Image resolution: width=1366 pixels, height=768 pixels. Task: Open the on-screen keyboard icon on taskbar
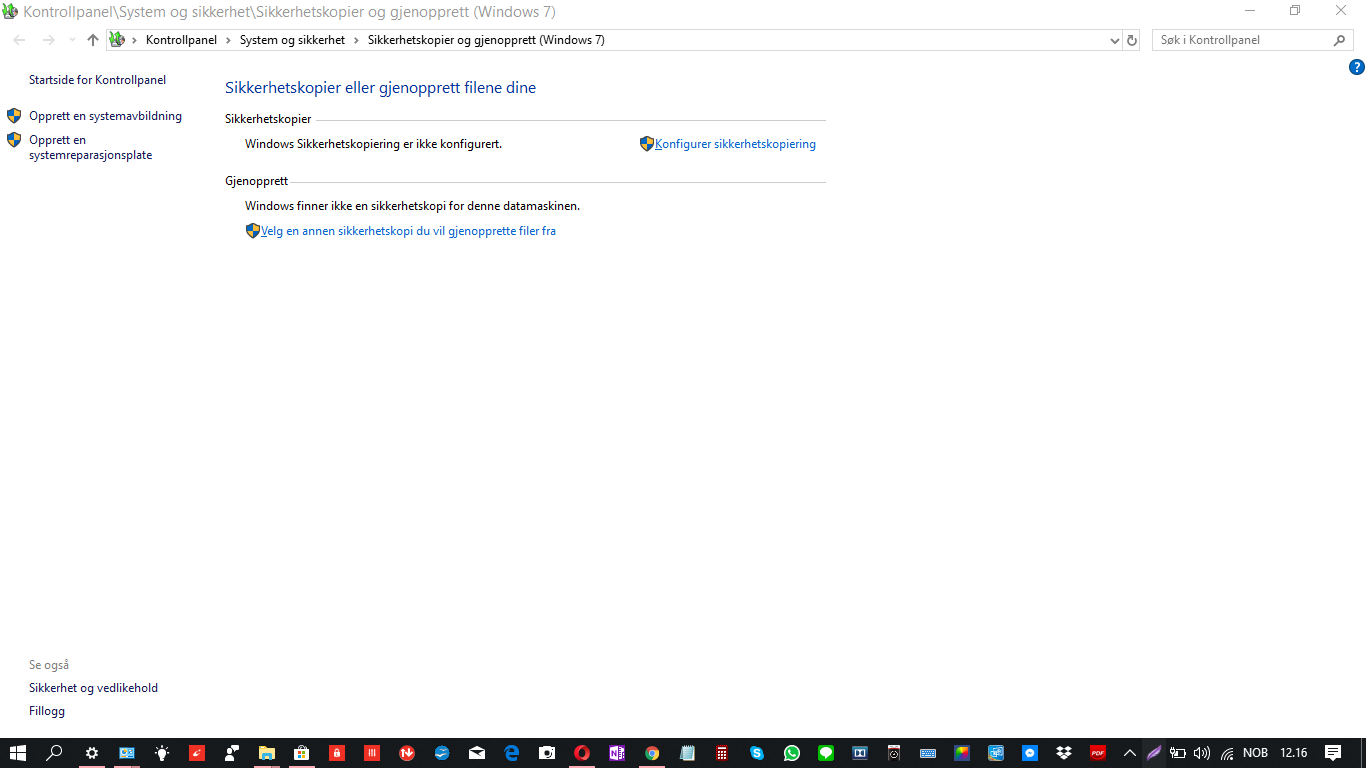tap(928, 753)
